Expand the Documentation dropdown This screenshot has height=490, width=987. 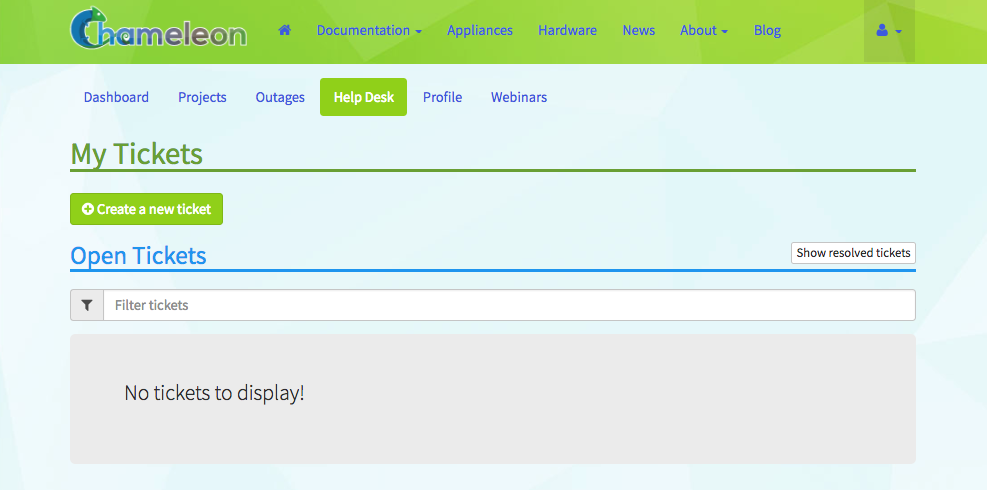point(369,30)
